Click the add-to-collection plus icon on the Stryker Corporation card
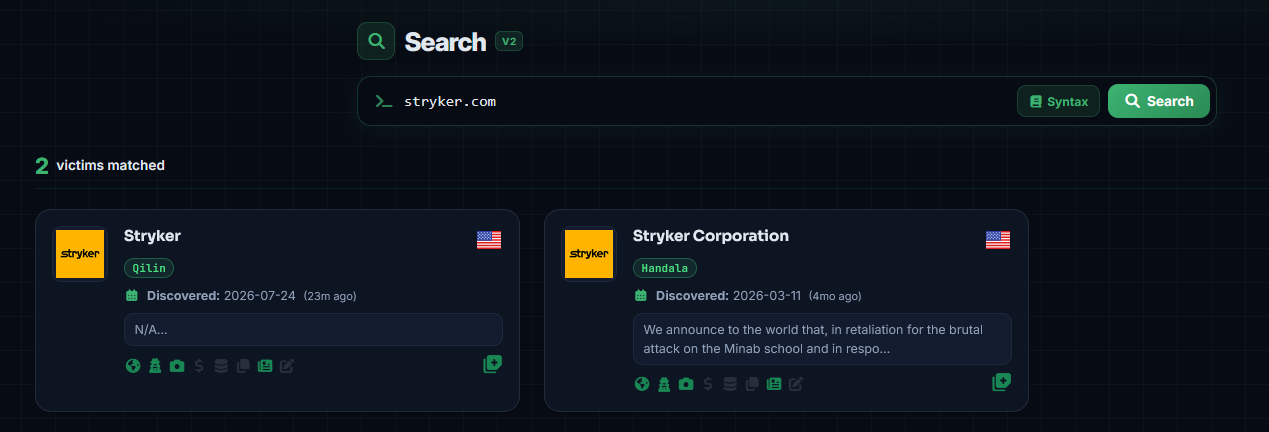The image size is (1269, 432). [x=1001, y=382]
